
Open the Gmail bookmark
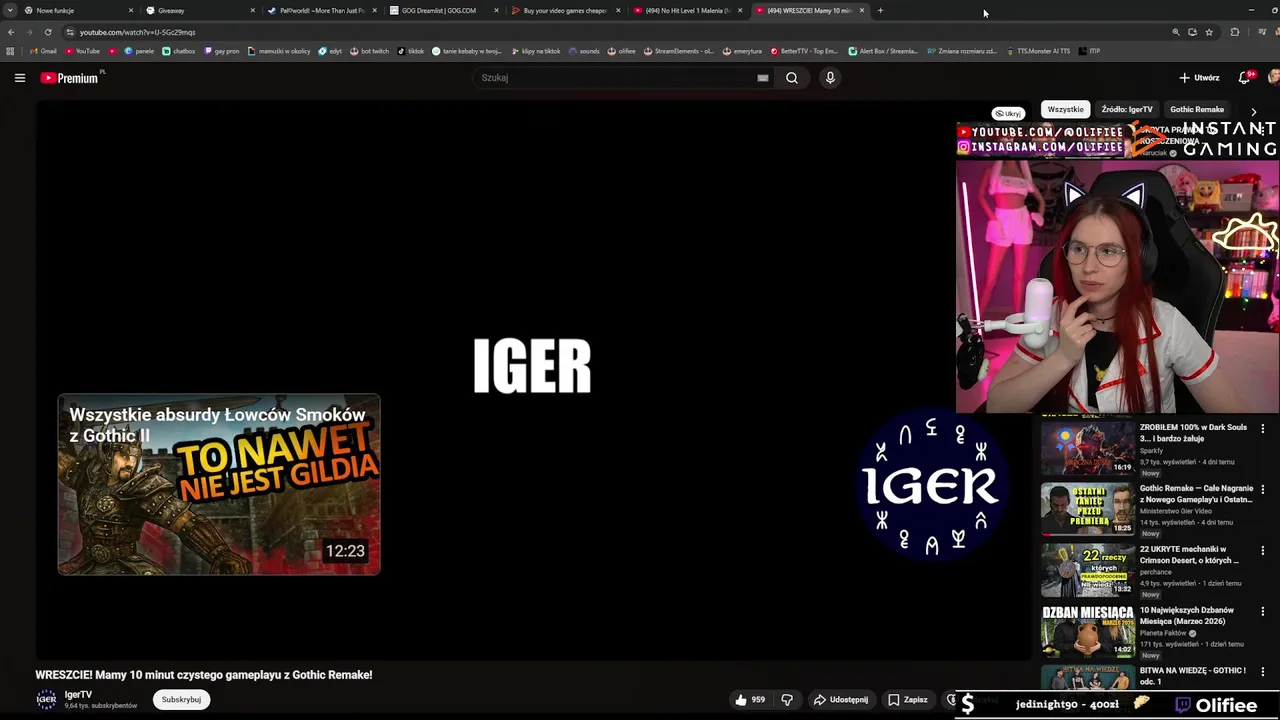tap(43, 51)
